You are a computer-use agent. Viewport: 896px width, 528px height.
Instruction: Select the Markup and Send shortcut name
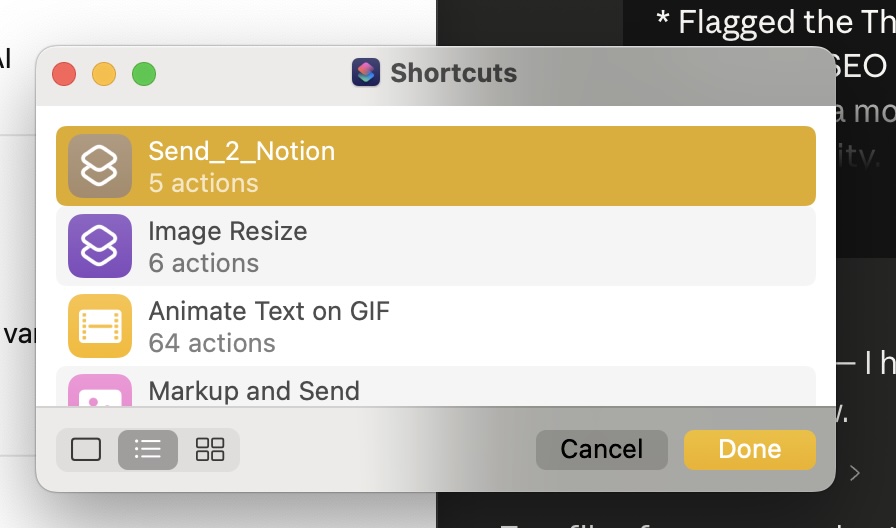tap(254, 391)
